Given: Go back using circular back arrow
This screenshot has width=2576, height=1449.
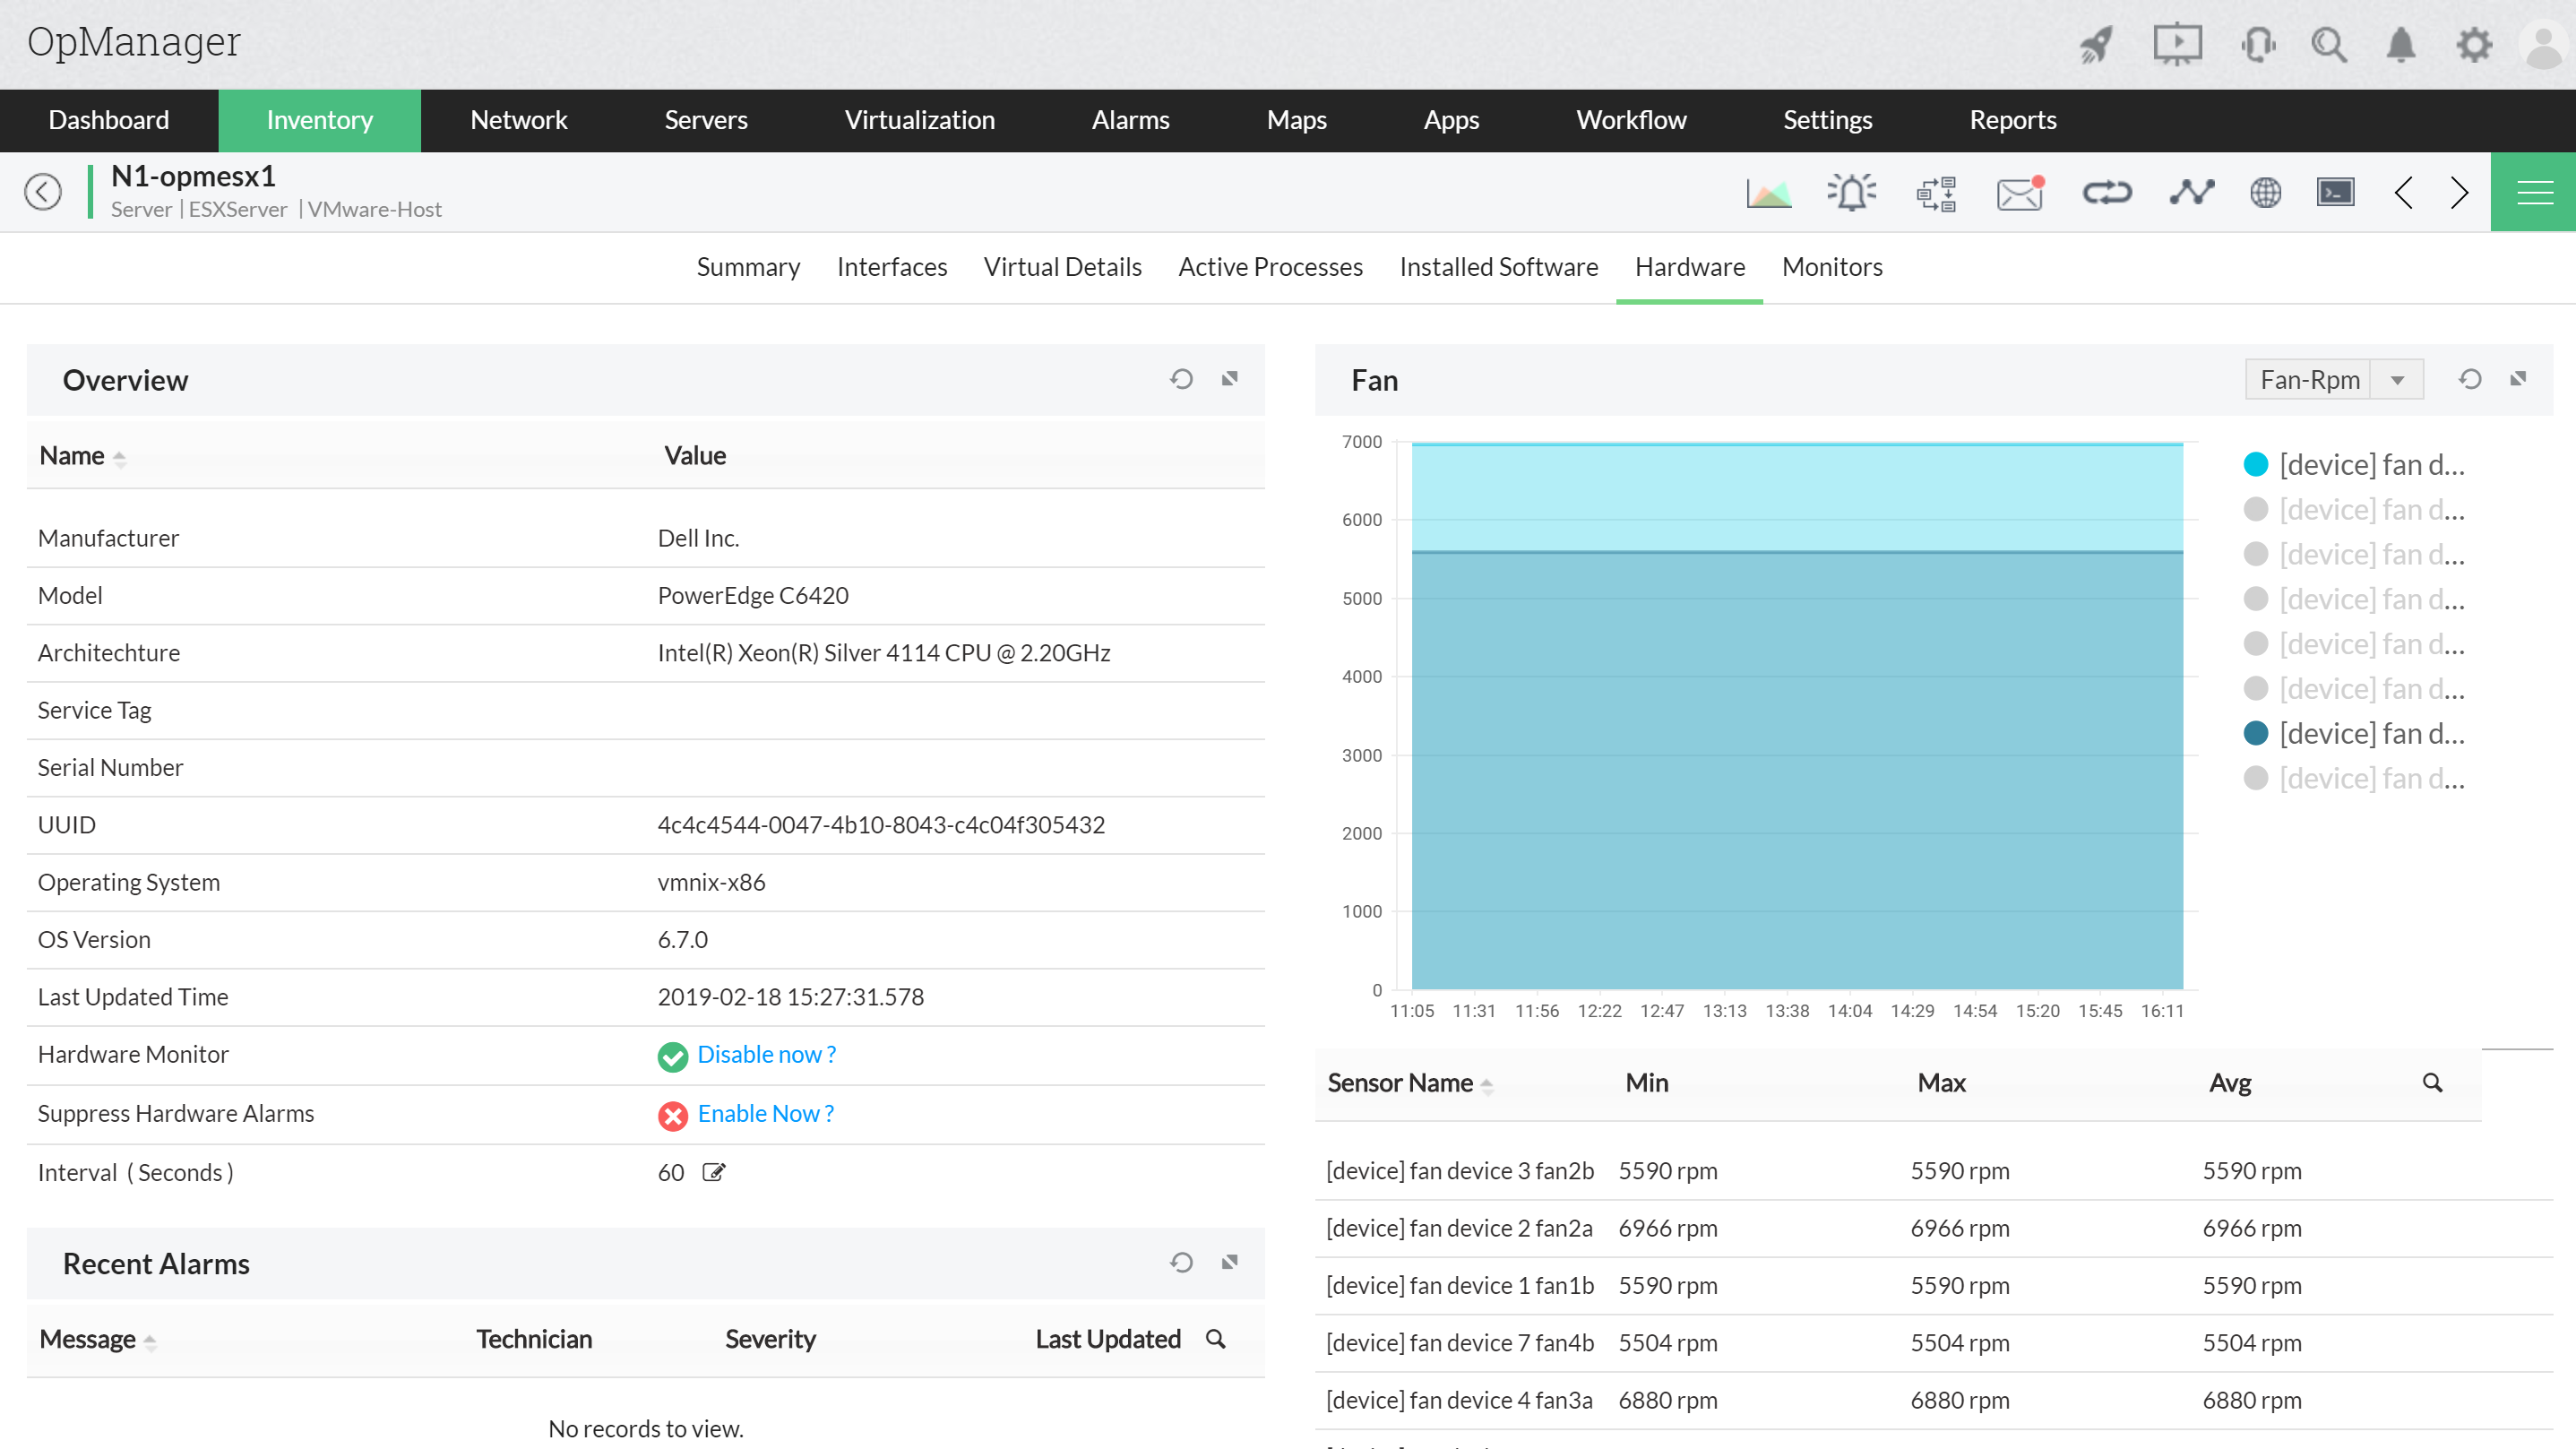Looking at the screenshot, I should [43, 192].
